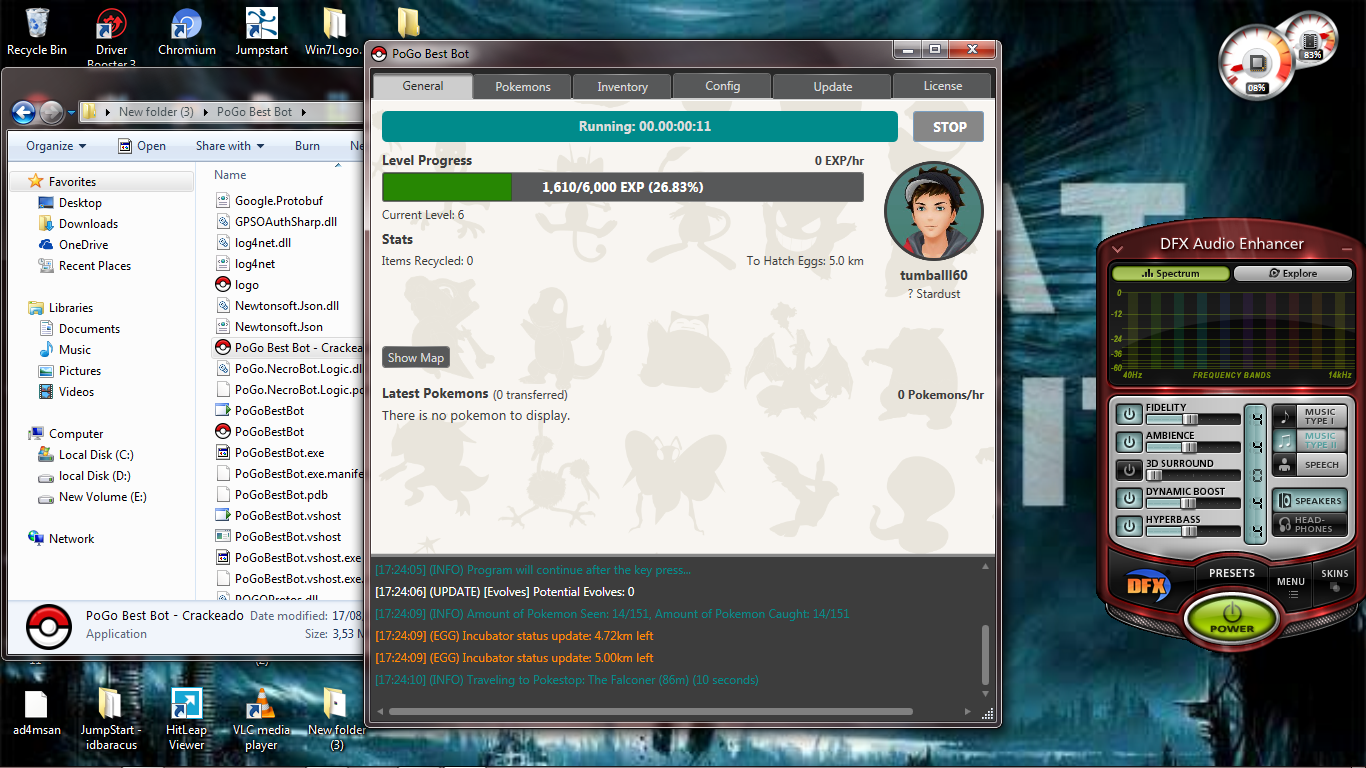Image resolution: width=1366 pixels, height=768 pixels.
Task: Toggle the Fidelity power button in DFX
Action: (1129, 414)
